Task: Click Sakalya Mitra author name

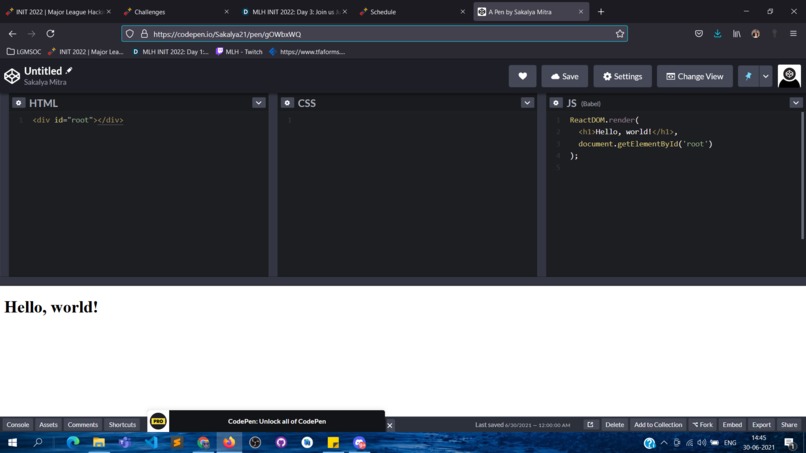Action: click(x=45, y=82)
